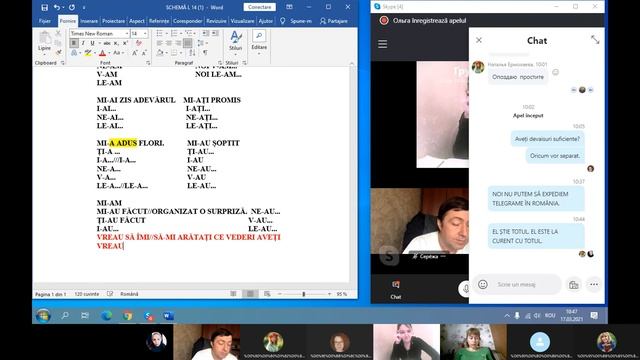Open ribbon display options in Word
Screen dimensions: 640x360
289,7
